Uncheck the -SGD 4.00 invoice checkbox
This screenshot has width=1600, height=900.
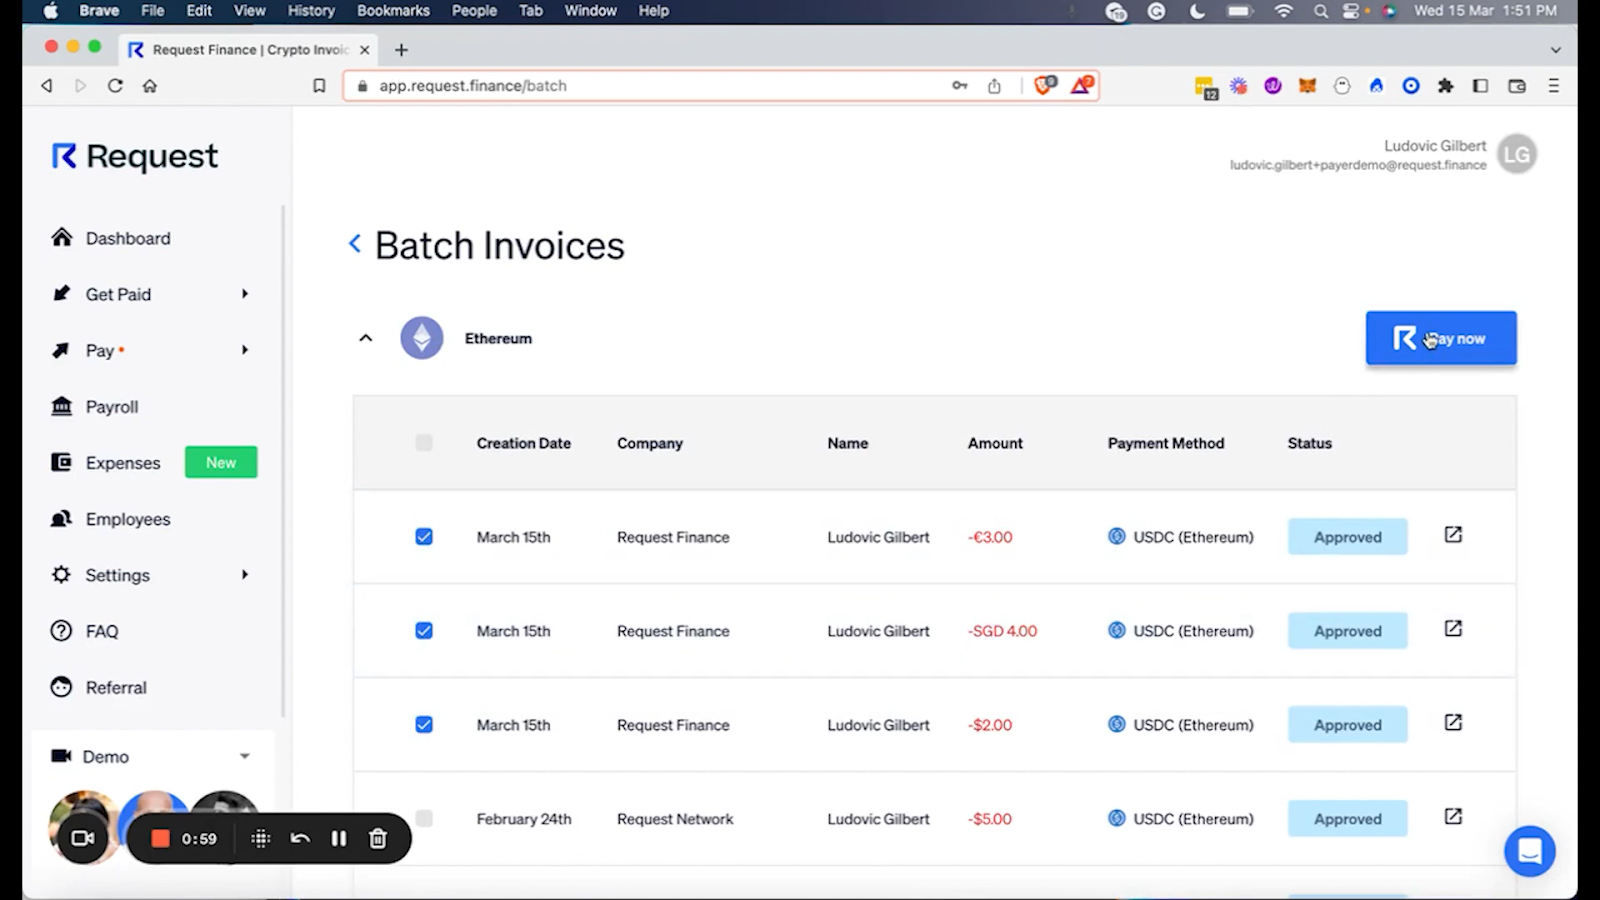click(x=424, y=631)
